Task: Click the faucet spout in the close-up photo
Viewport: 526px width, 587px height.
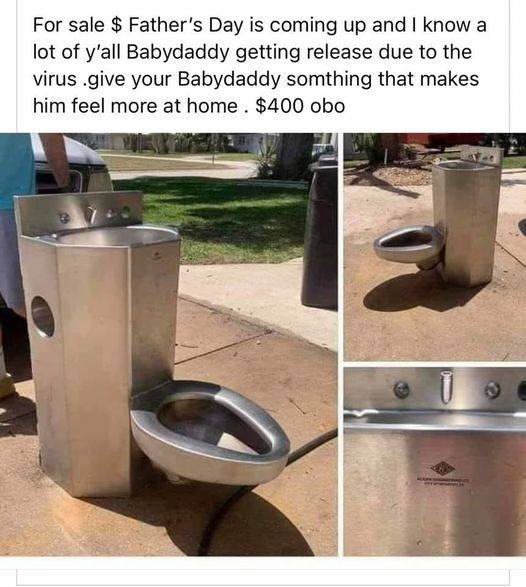Action: [446, 386]
